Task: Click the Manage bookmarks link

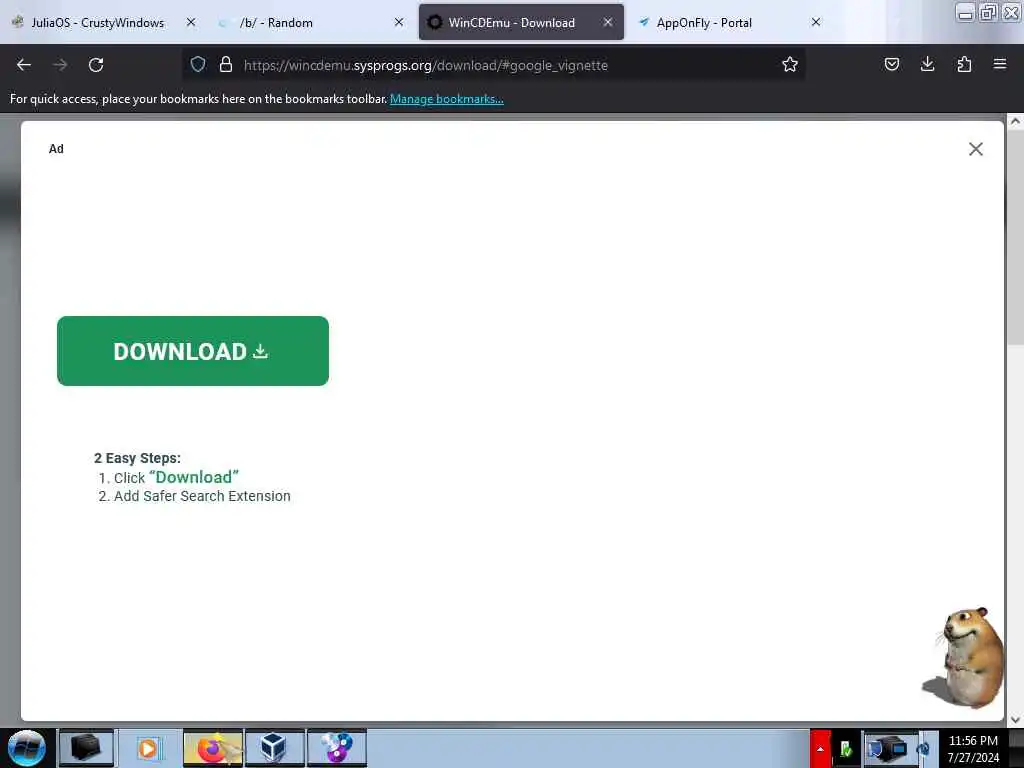Action: [447, 99]
